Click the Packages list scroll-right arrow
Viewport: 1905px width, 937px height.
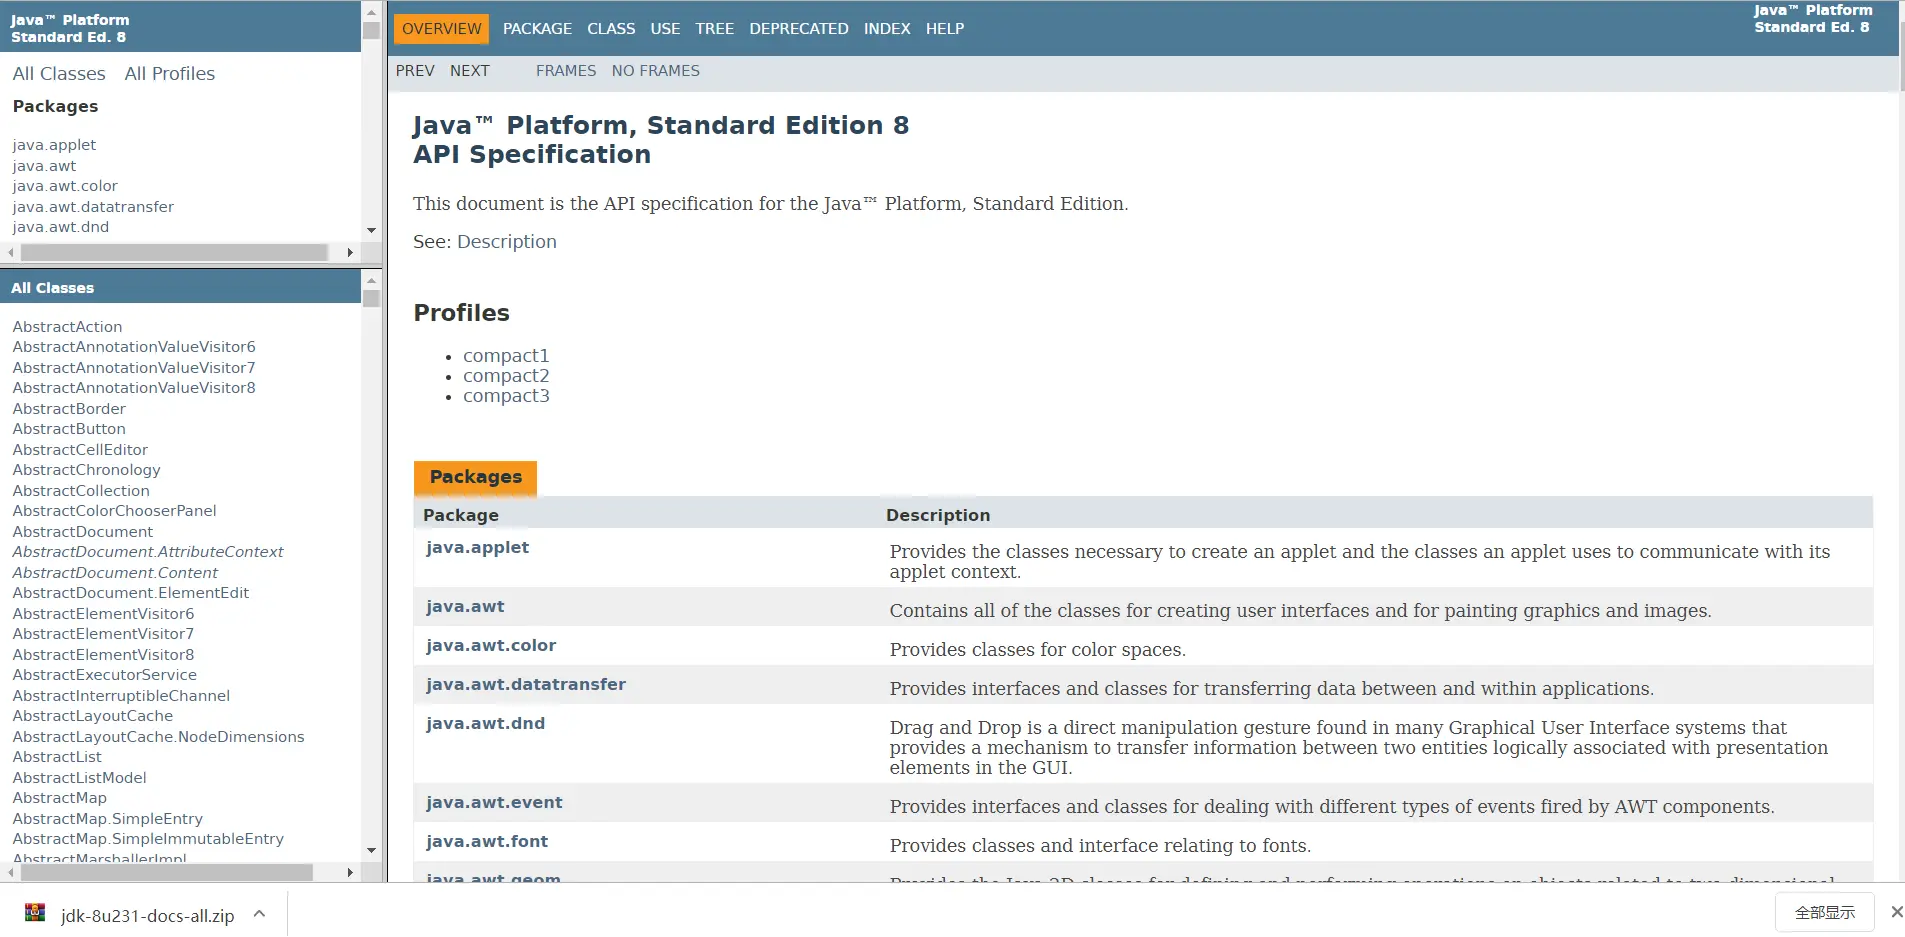pos(350,253)
